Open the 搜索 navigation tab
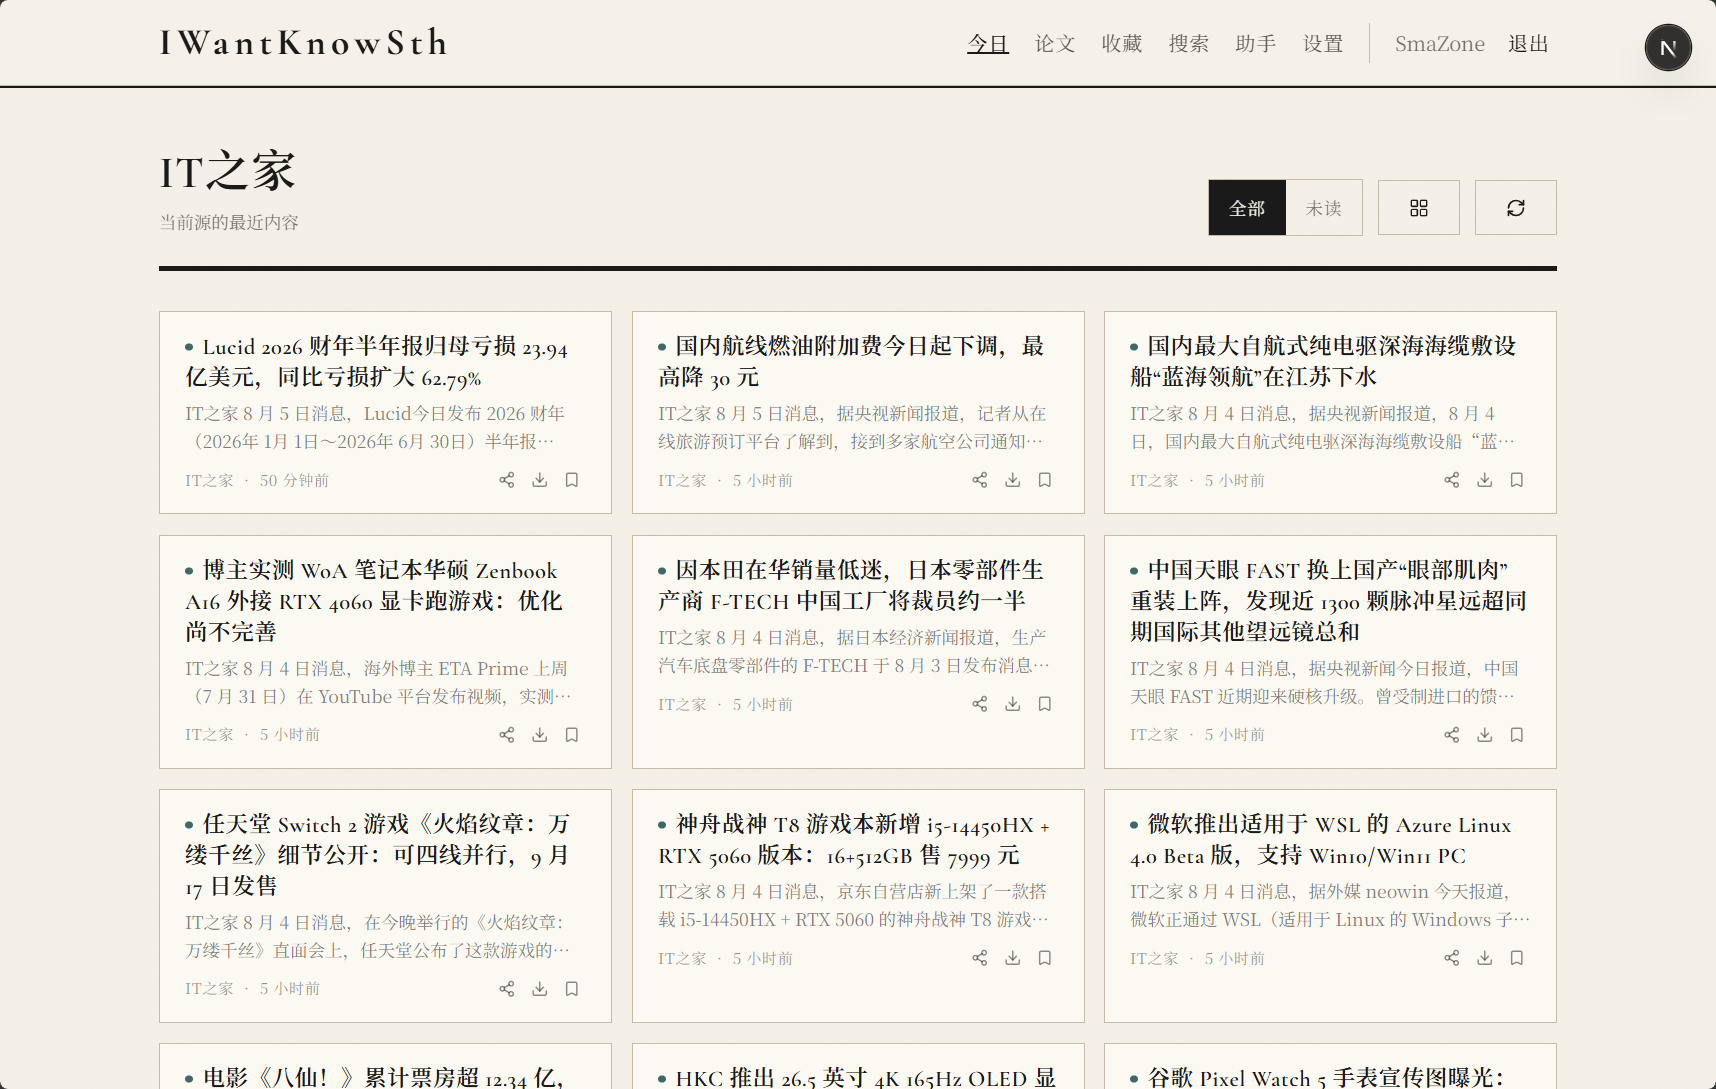 click(1189, 44)
